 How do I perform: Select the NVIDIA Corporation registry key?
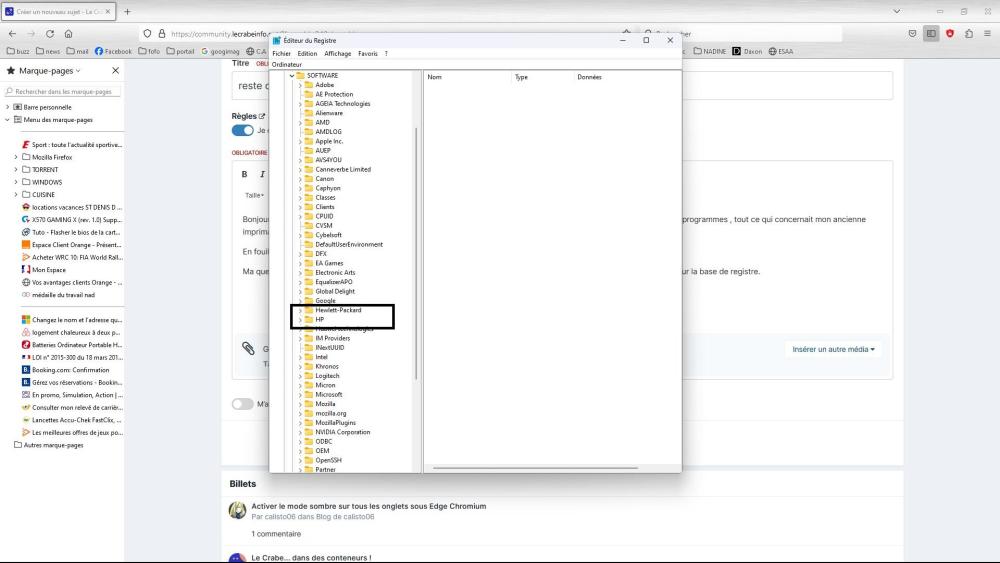pos(342,432)
